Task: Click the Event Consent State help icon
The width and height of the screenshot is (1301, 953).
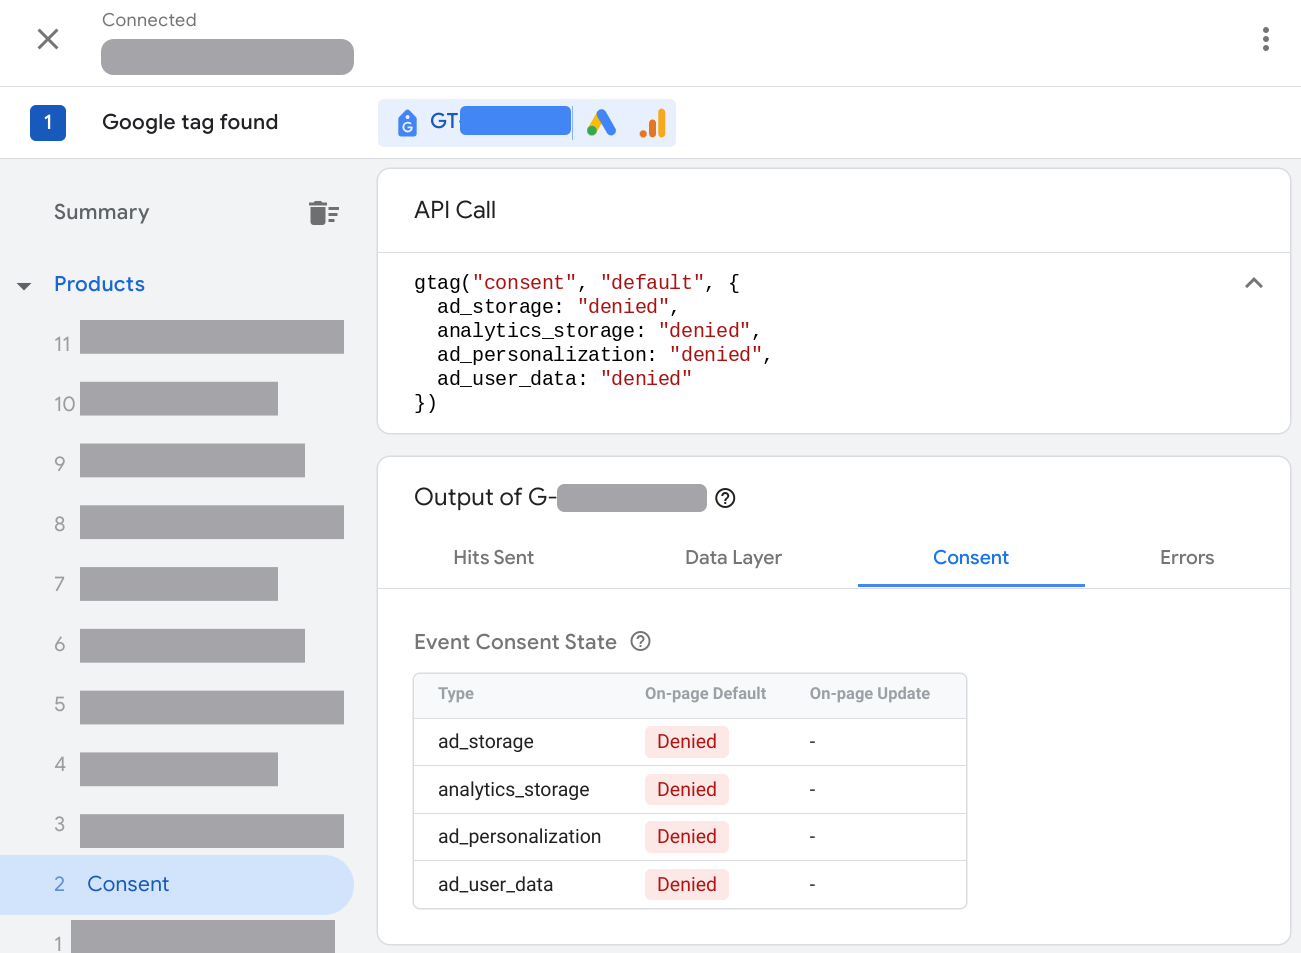Action: (x=640, y=642)
